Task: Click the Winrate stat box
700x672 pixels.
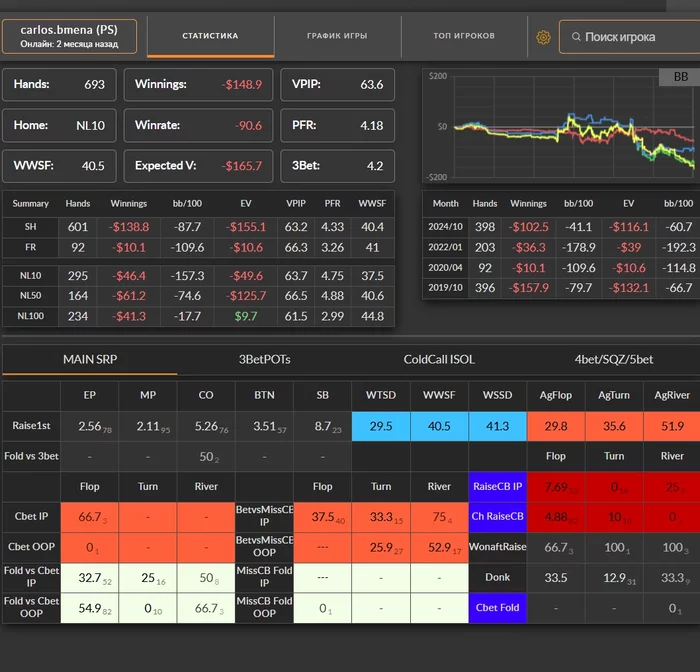Action: [x=198, y=125]
